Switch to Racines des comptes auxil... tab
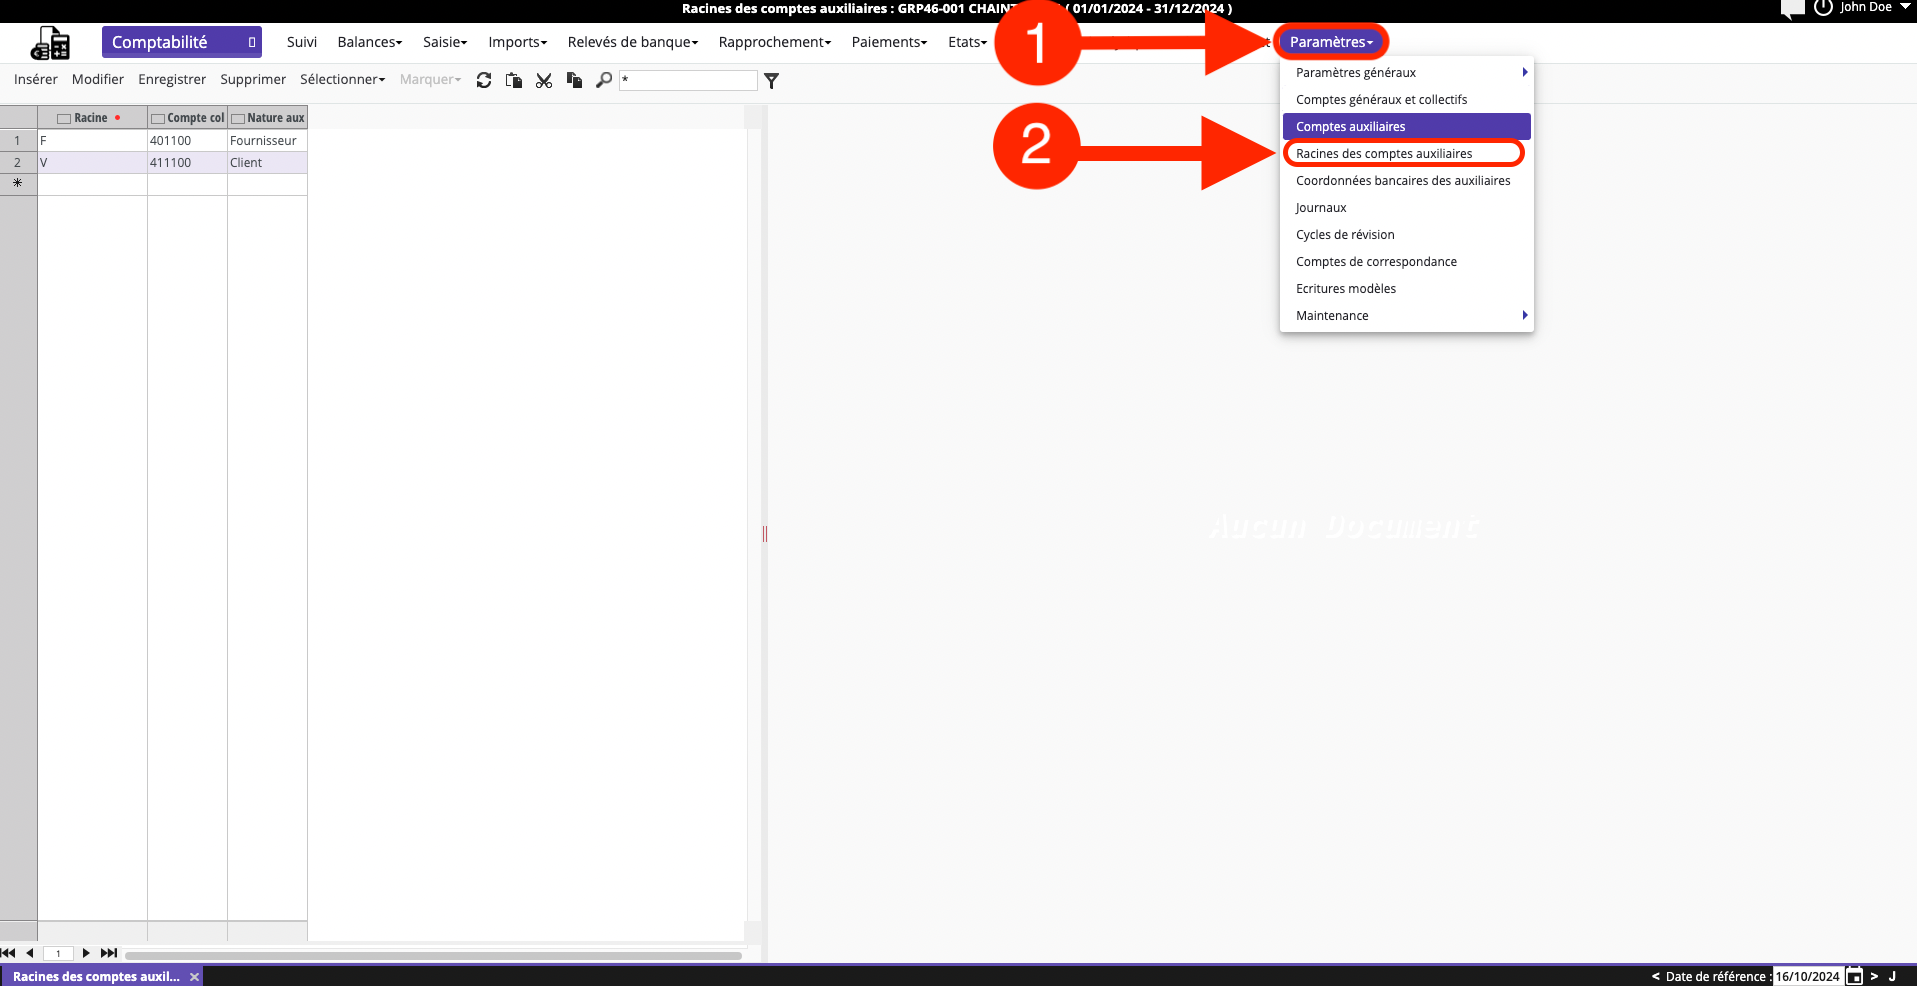Screen dimensions: 1917x986 [x=96, y=977]
